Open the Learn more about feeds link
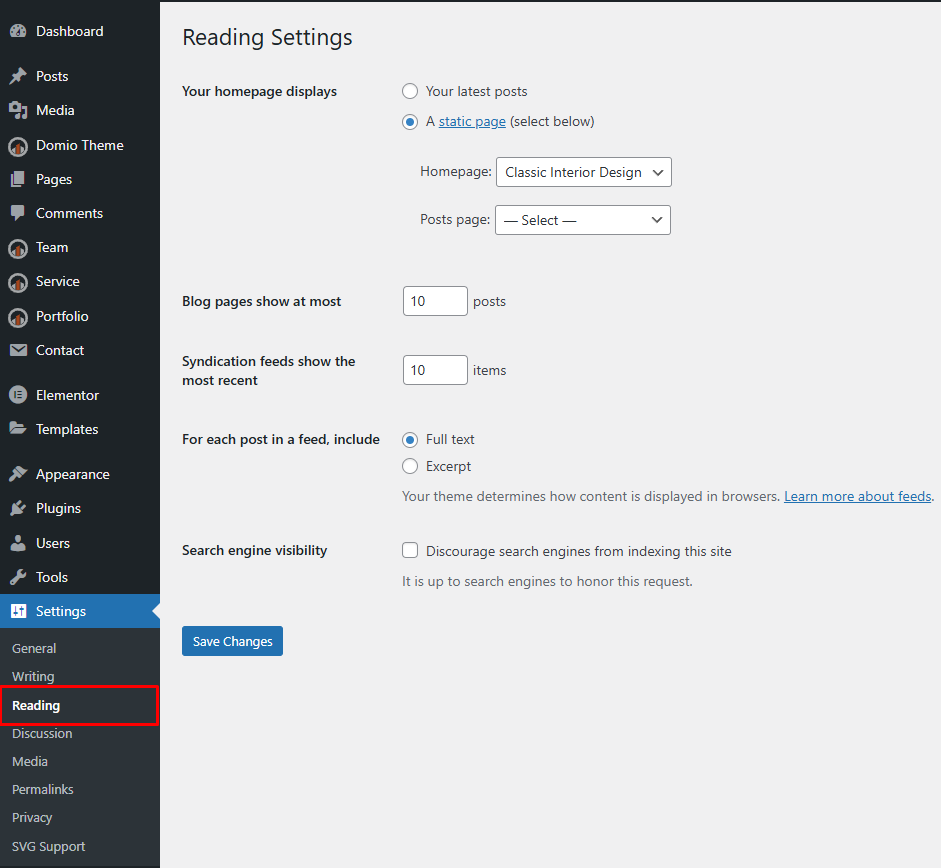This screenshot has width=941, height=868. pyautogui.click(x=856, y=495)
